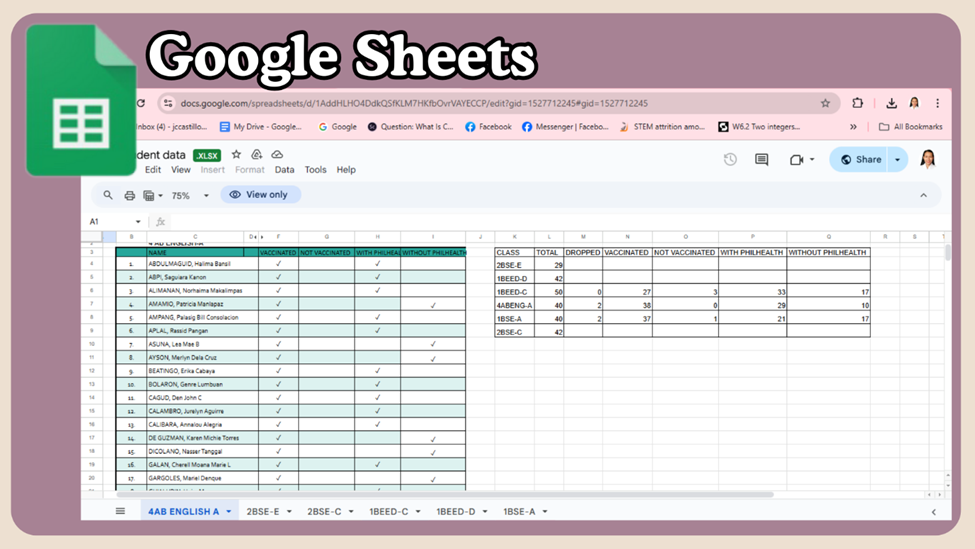The image size is (975, 549).
Task: Open the Messenger bookmark
Action: click(565, 127)
